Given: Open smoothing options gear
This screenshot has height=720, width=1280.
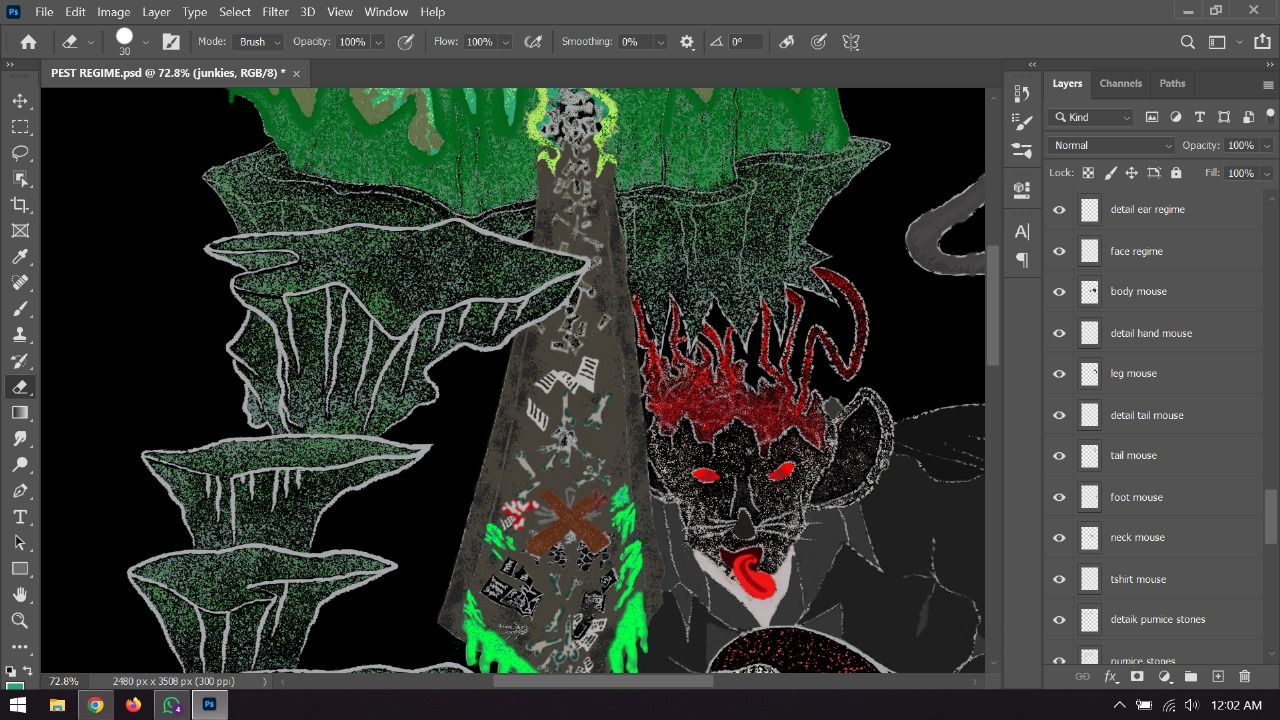Looking at the screenshot, I should (687, 42).
